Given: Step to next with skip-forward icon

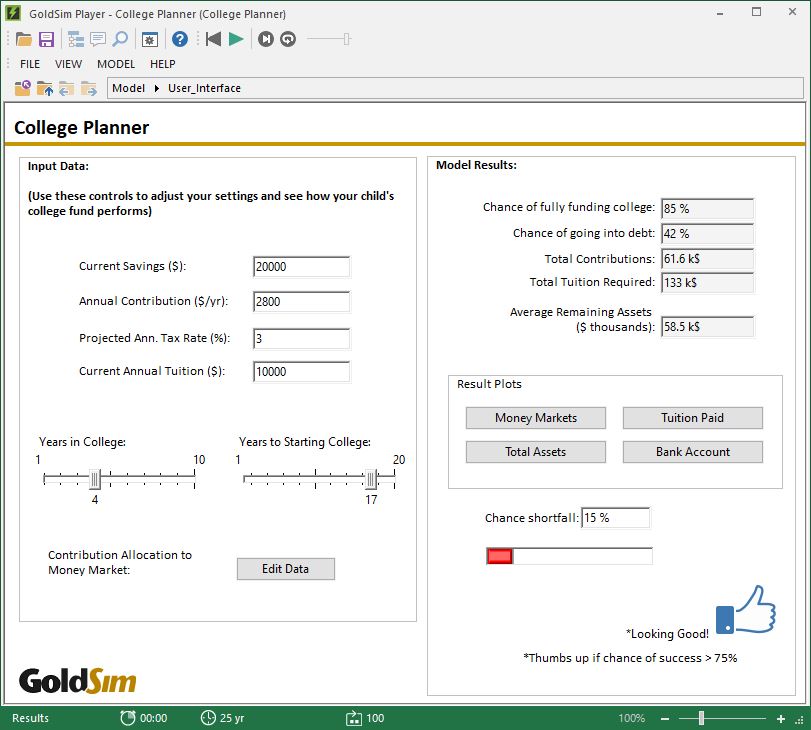Looking at the screenshot, I should [266, 39].
